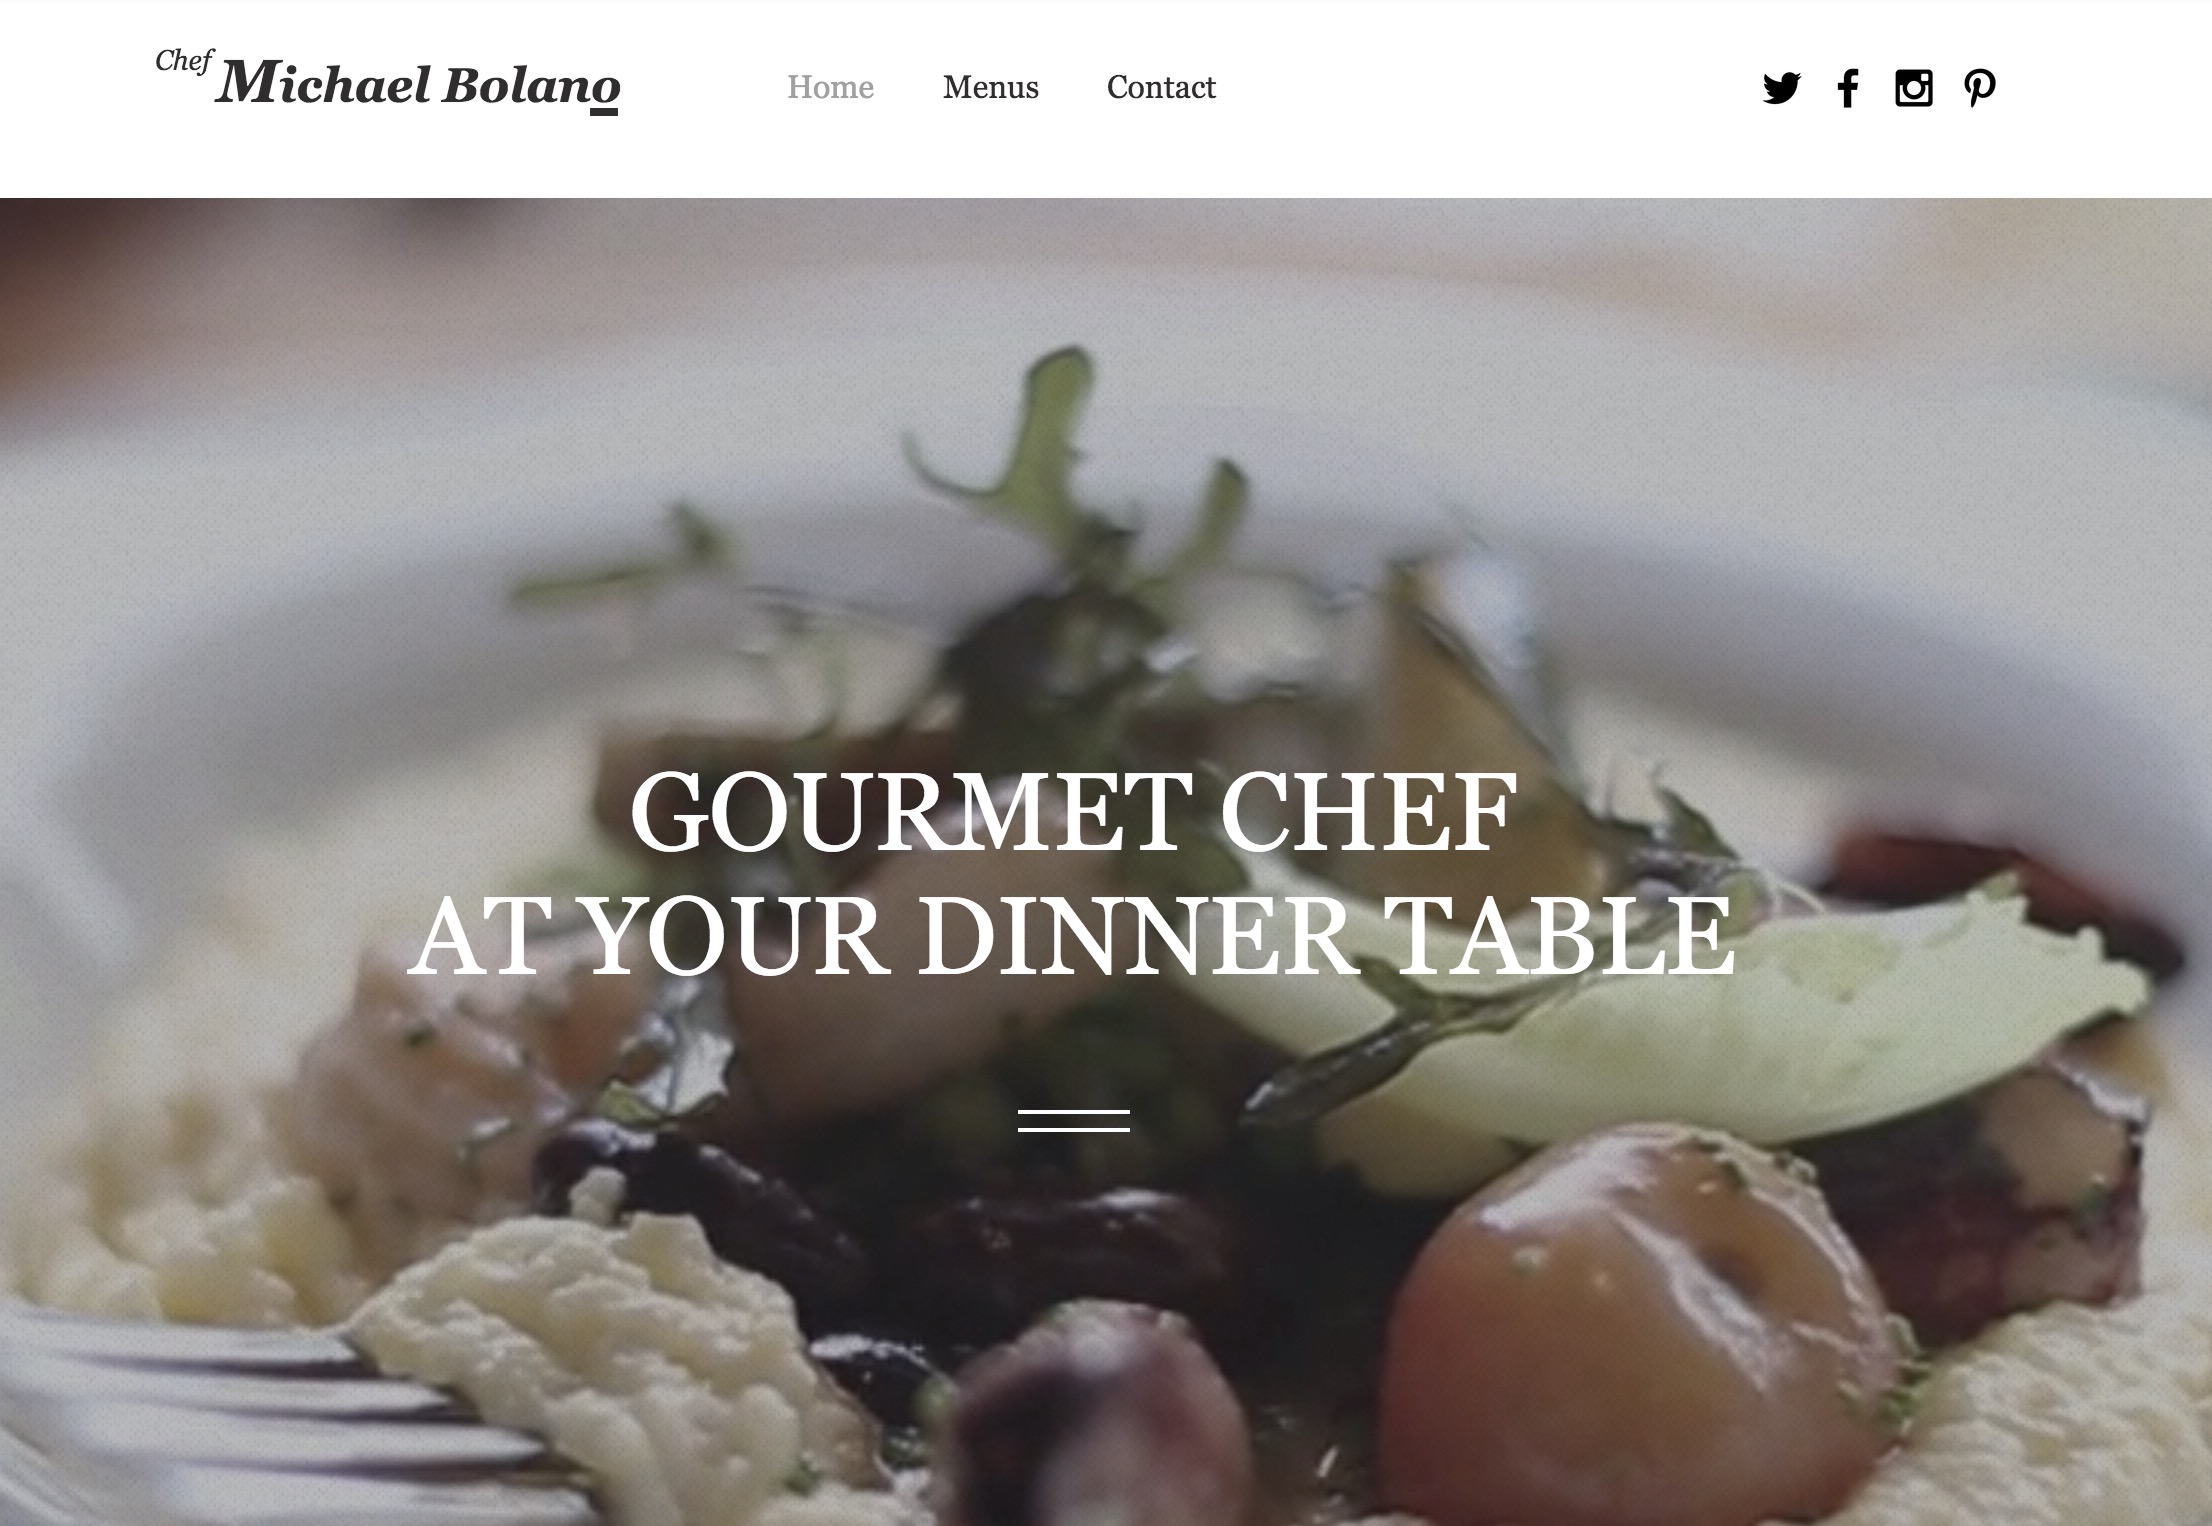
Task: Click the 'AT YOUR DINNER TABLE' headline
Action: 1072,935
